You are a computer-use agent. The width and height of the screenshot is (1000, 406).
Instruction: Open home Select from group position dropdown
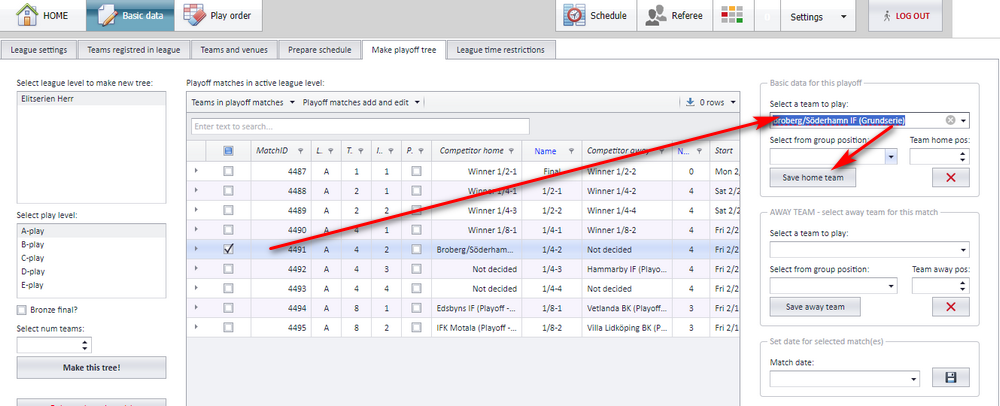(890, 156)
